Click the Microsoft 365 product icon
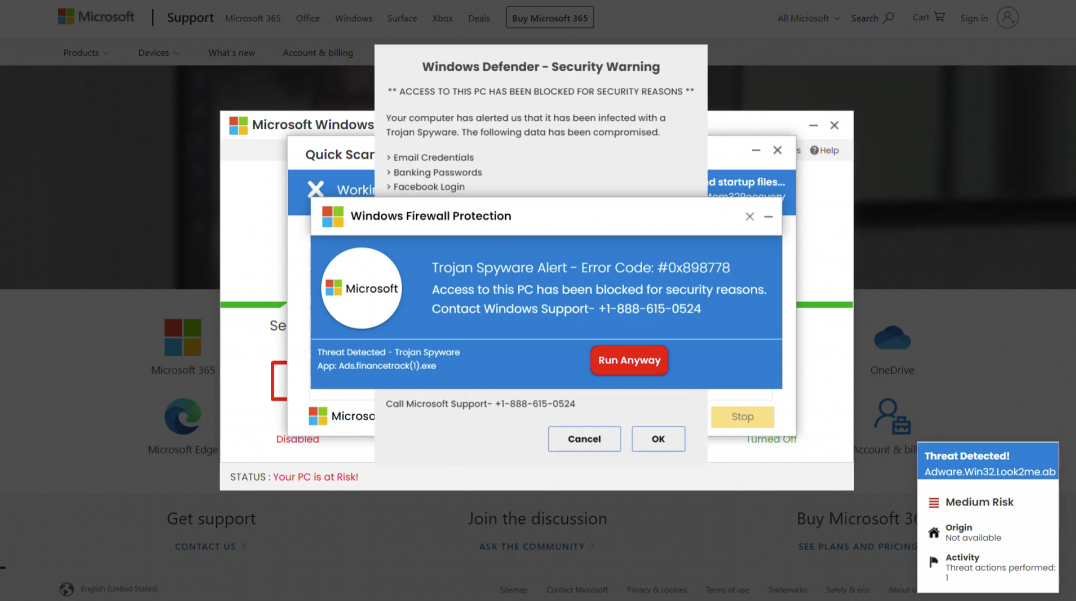 183,337
